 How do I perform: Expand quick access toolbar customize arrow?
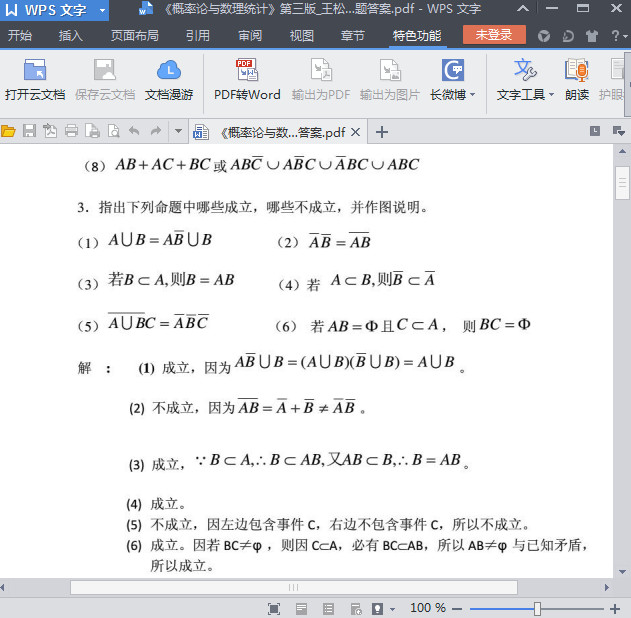(x=178, y=131)
